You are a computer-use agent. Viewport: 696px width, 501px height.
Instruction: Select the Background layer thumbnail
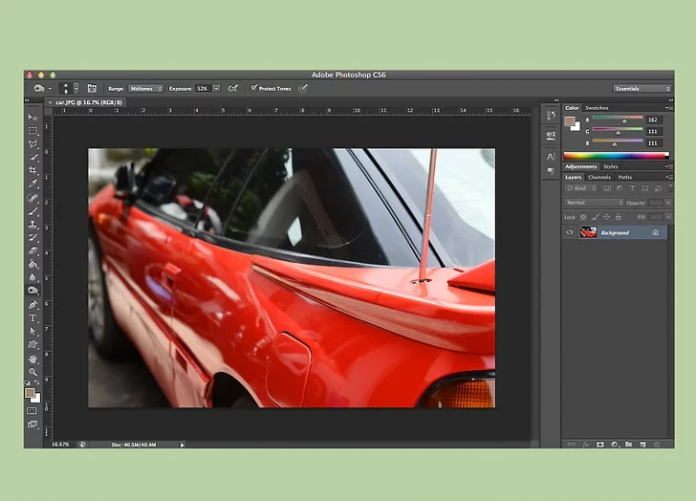coord(588,232)
